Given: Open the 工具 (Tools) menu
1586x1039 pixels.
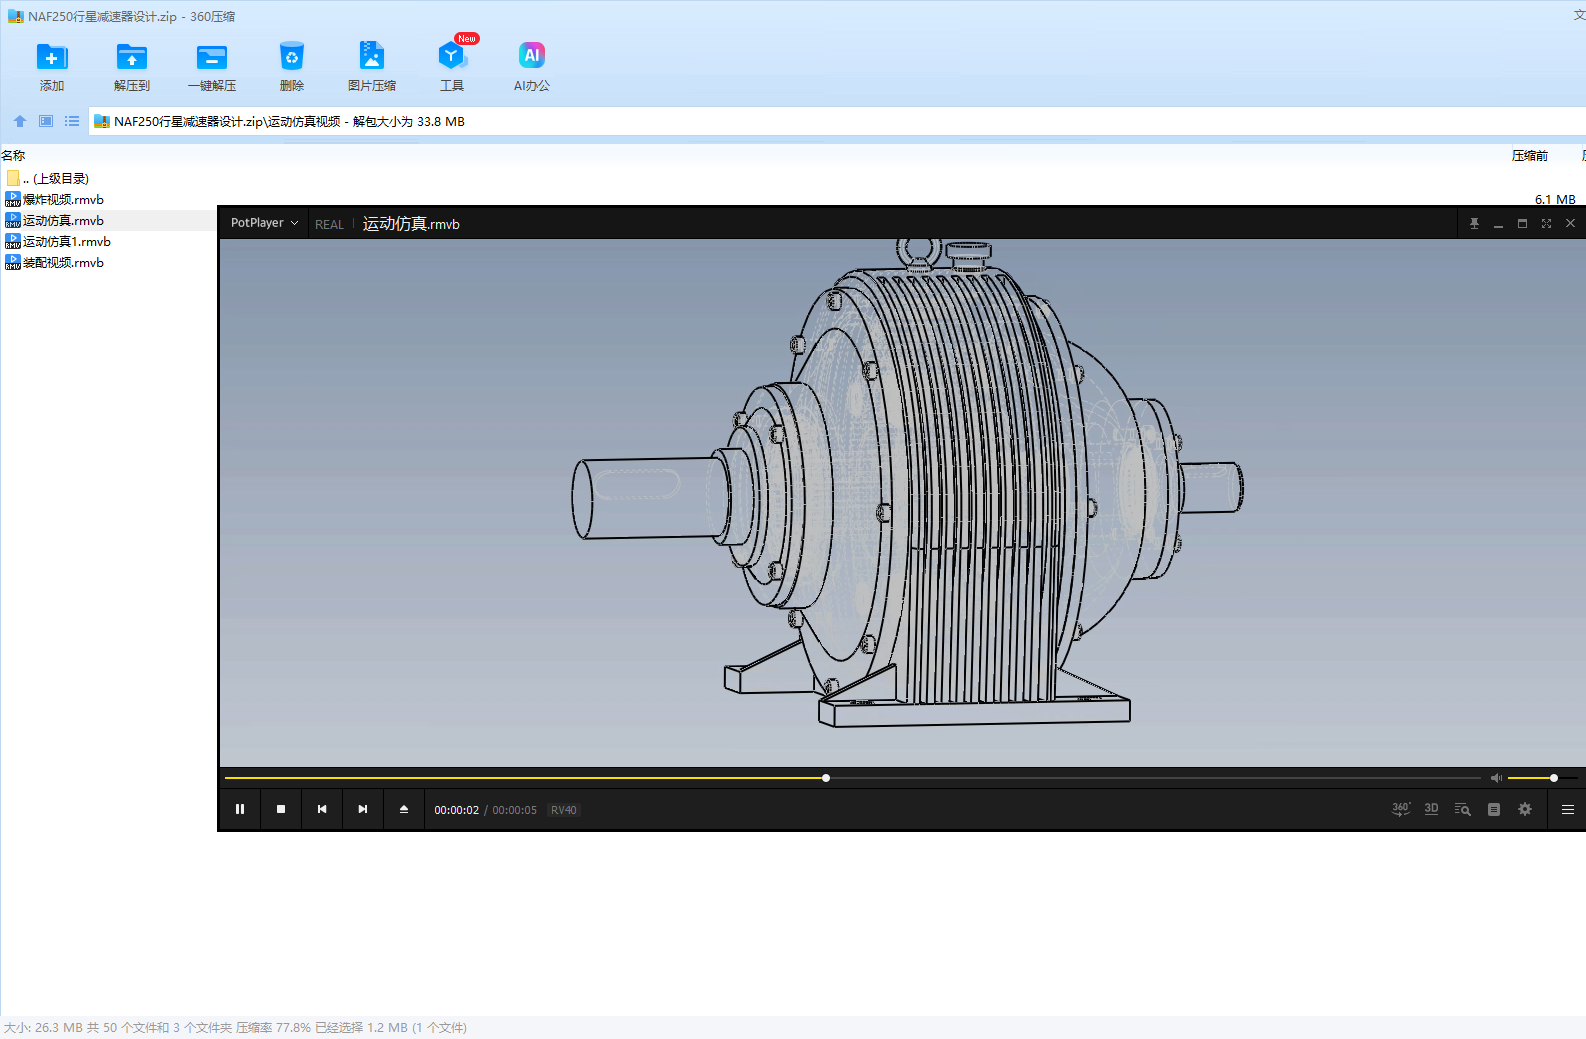Looking at the screenshot, I should [452, 58].
